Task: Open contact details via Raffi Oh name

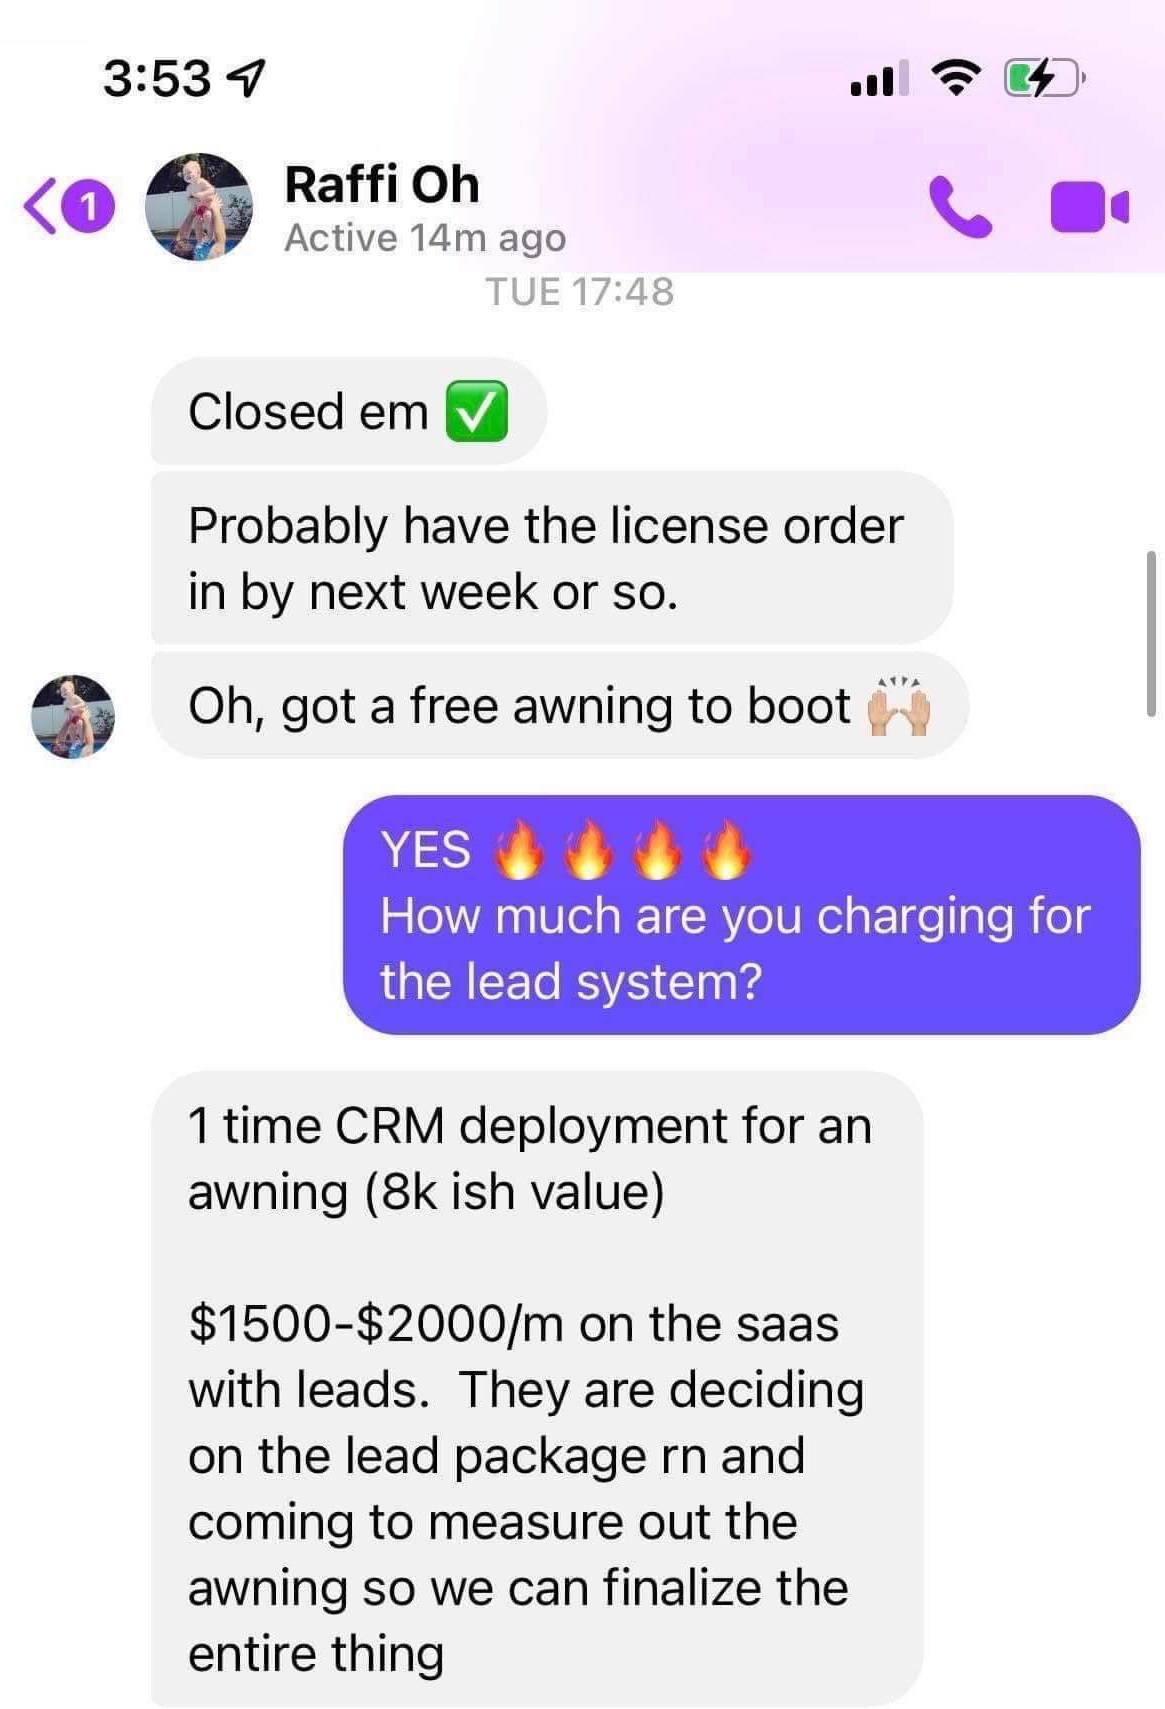Action: click(x=381, y=184)
